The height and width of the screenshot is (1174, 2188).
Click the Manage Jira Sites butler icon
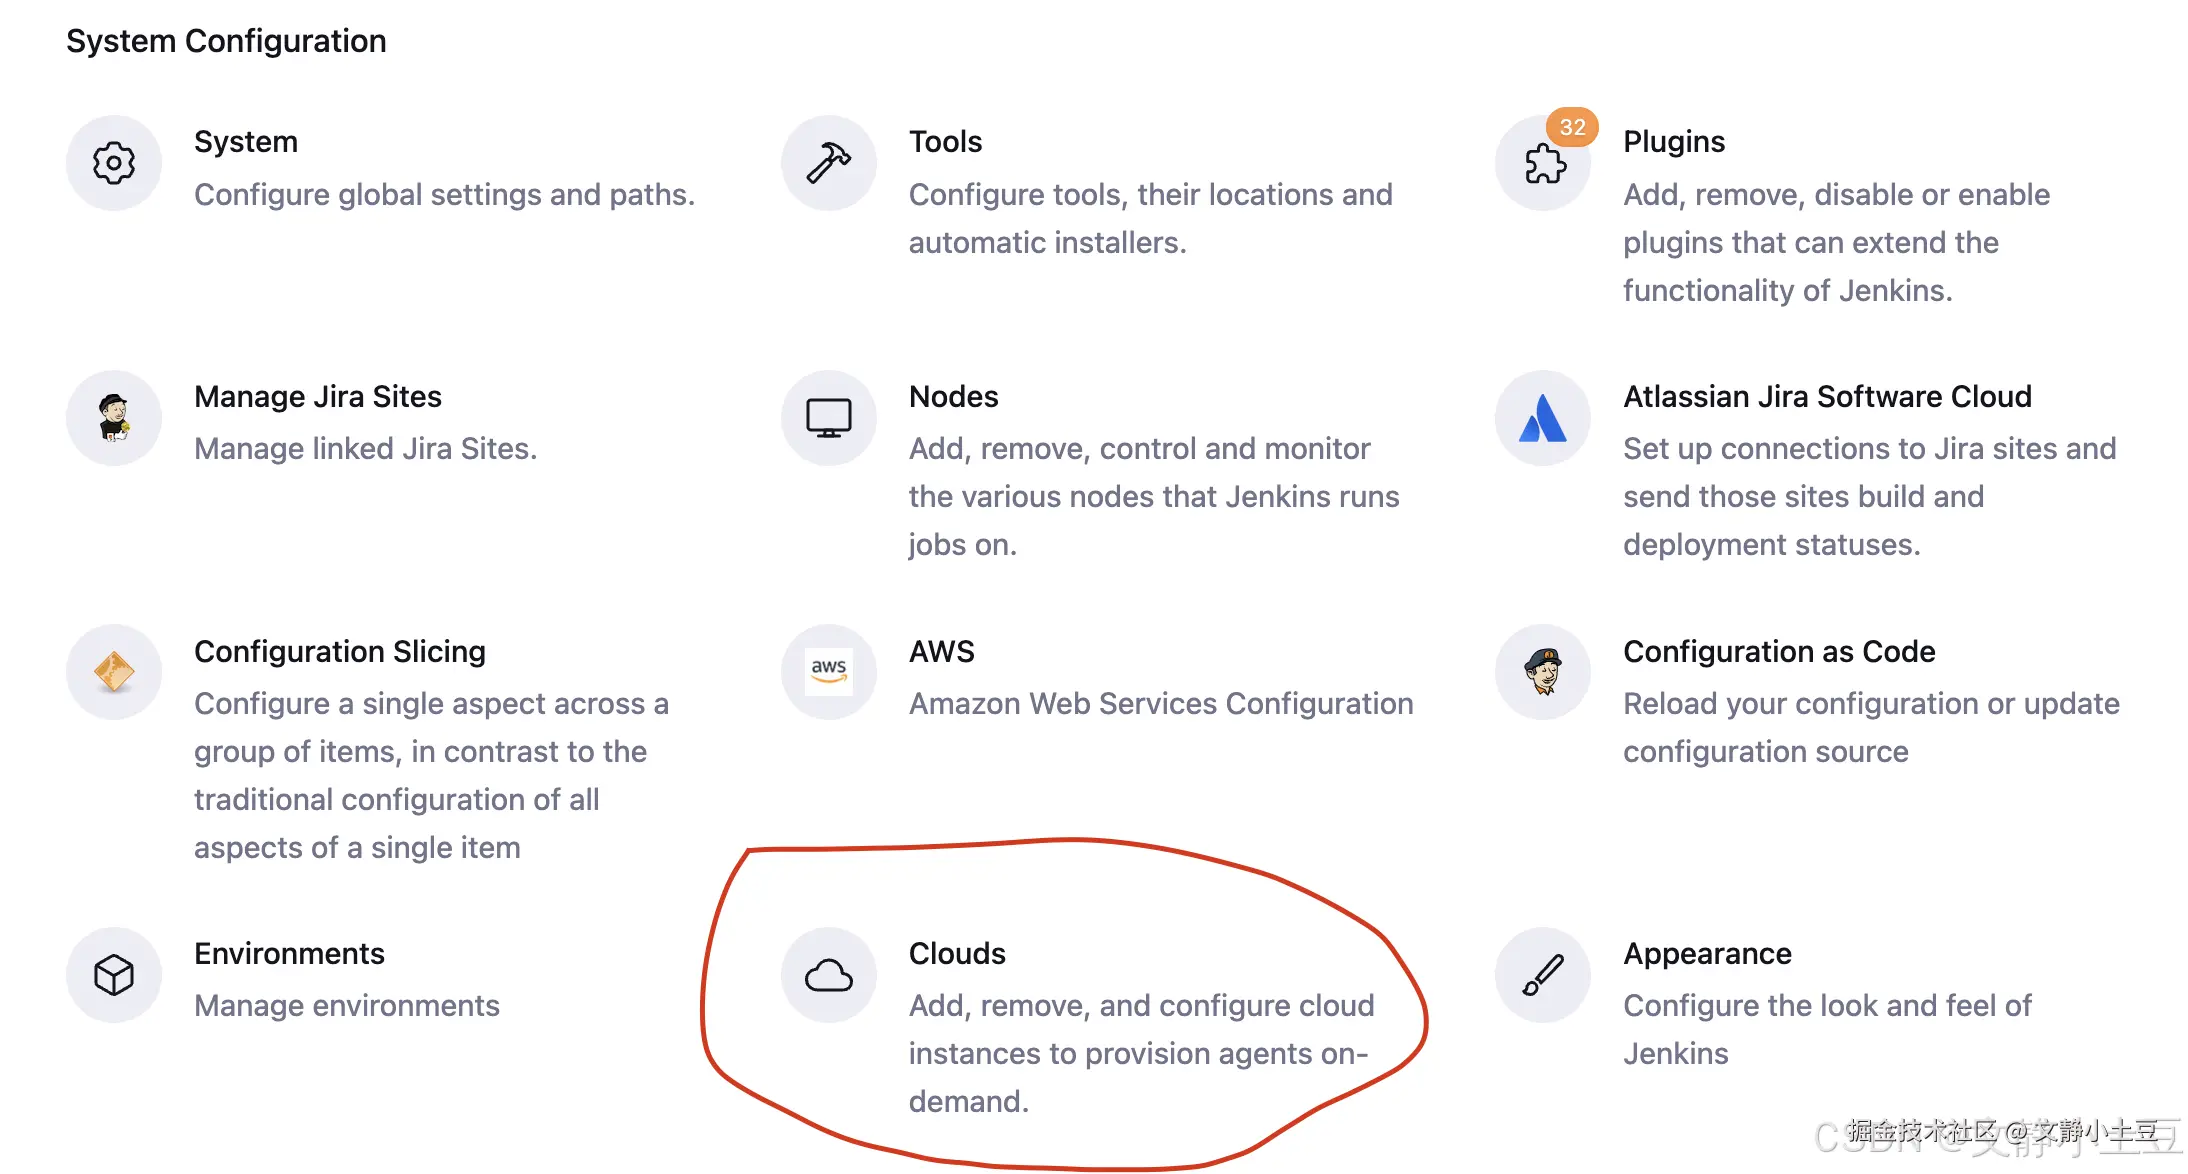click(x=114, y=418)
